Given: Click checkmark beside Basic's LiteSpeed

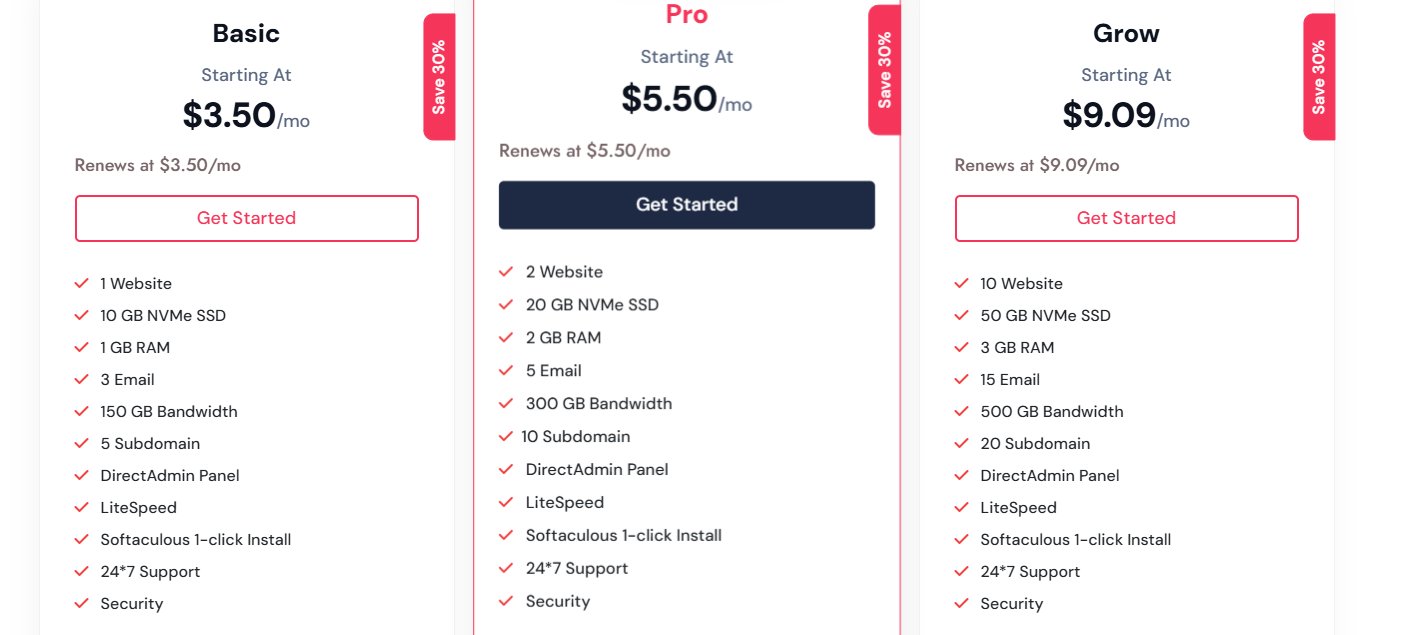Looking at the screenshot, I should [x=82, y=508].
